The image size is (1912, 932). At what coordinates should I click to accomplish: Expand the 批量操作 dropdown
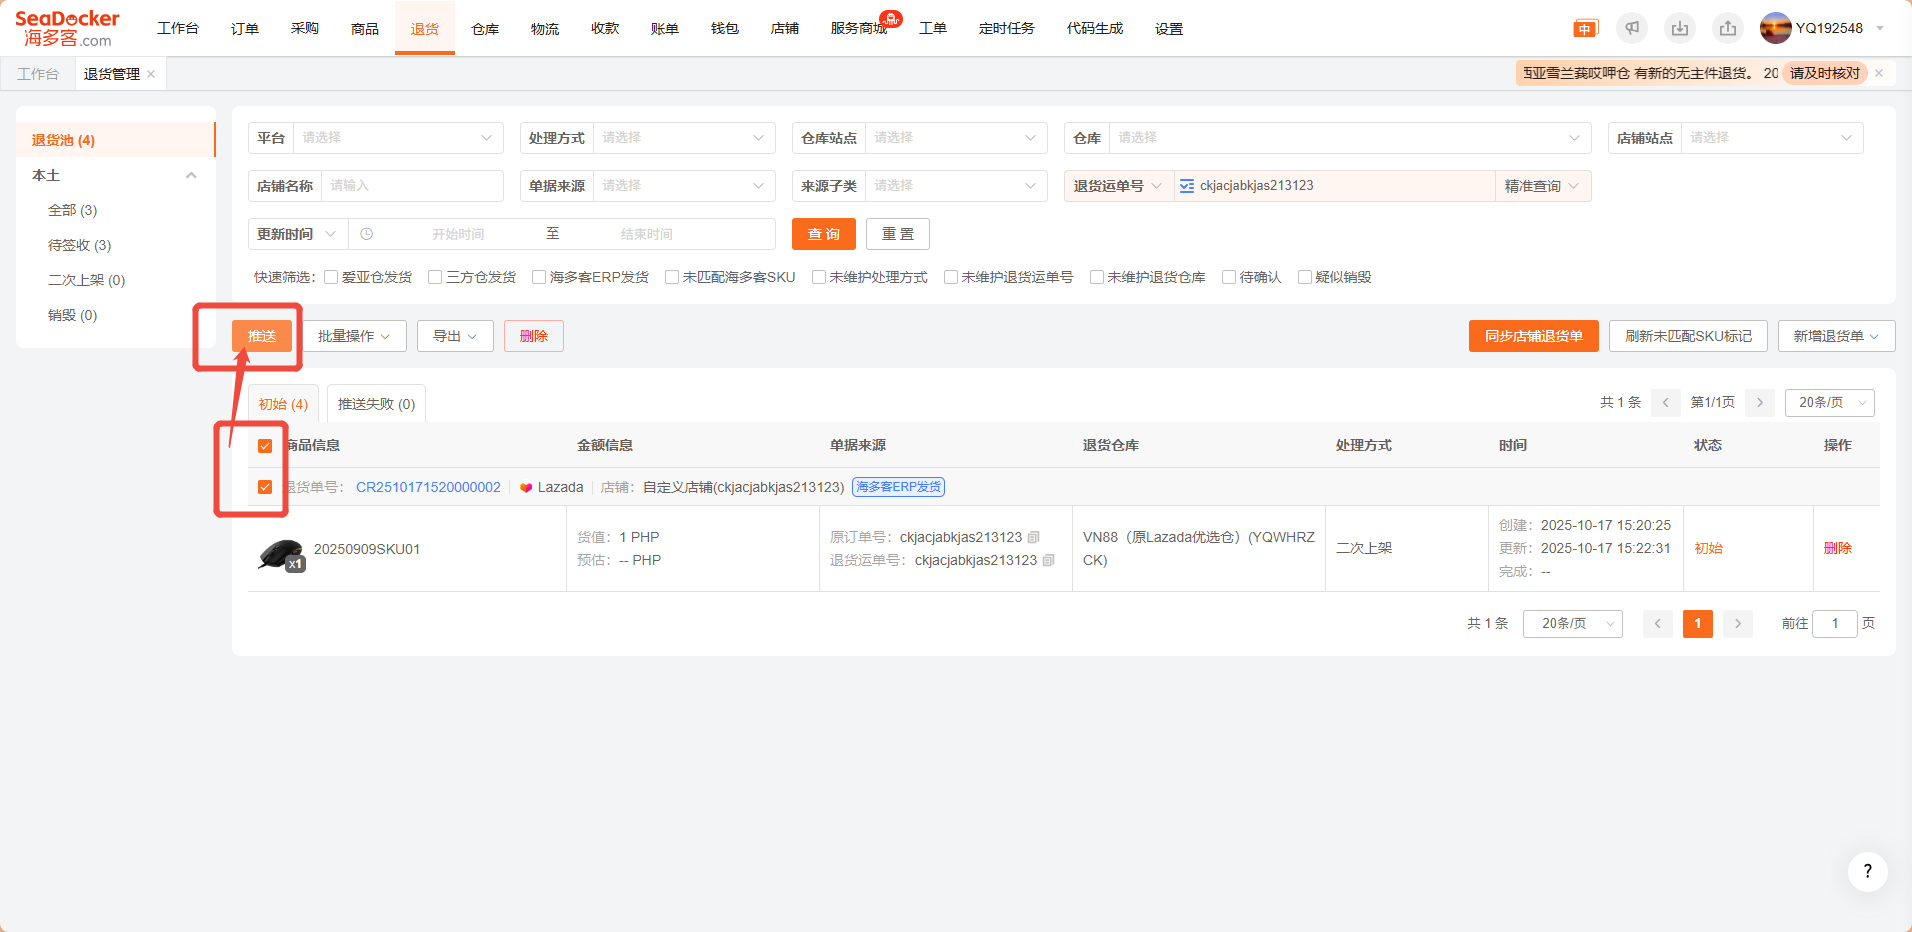coord(354,336)
